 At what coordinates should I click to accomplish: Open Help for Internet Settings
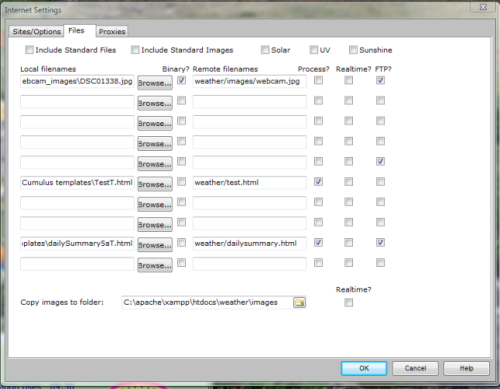(x=466, y=368)
